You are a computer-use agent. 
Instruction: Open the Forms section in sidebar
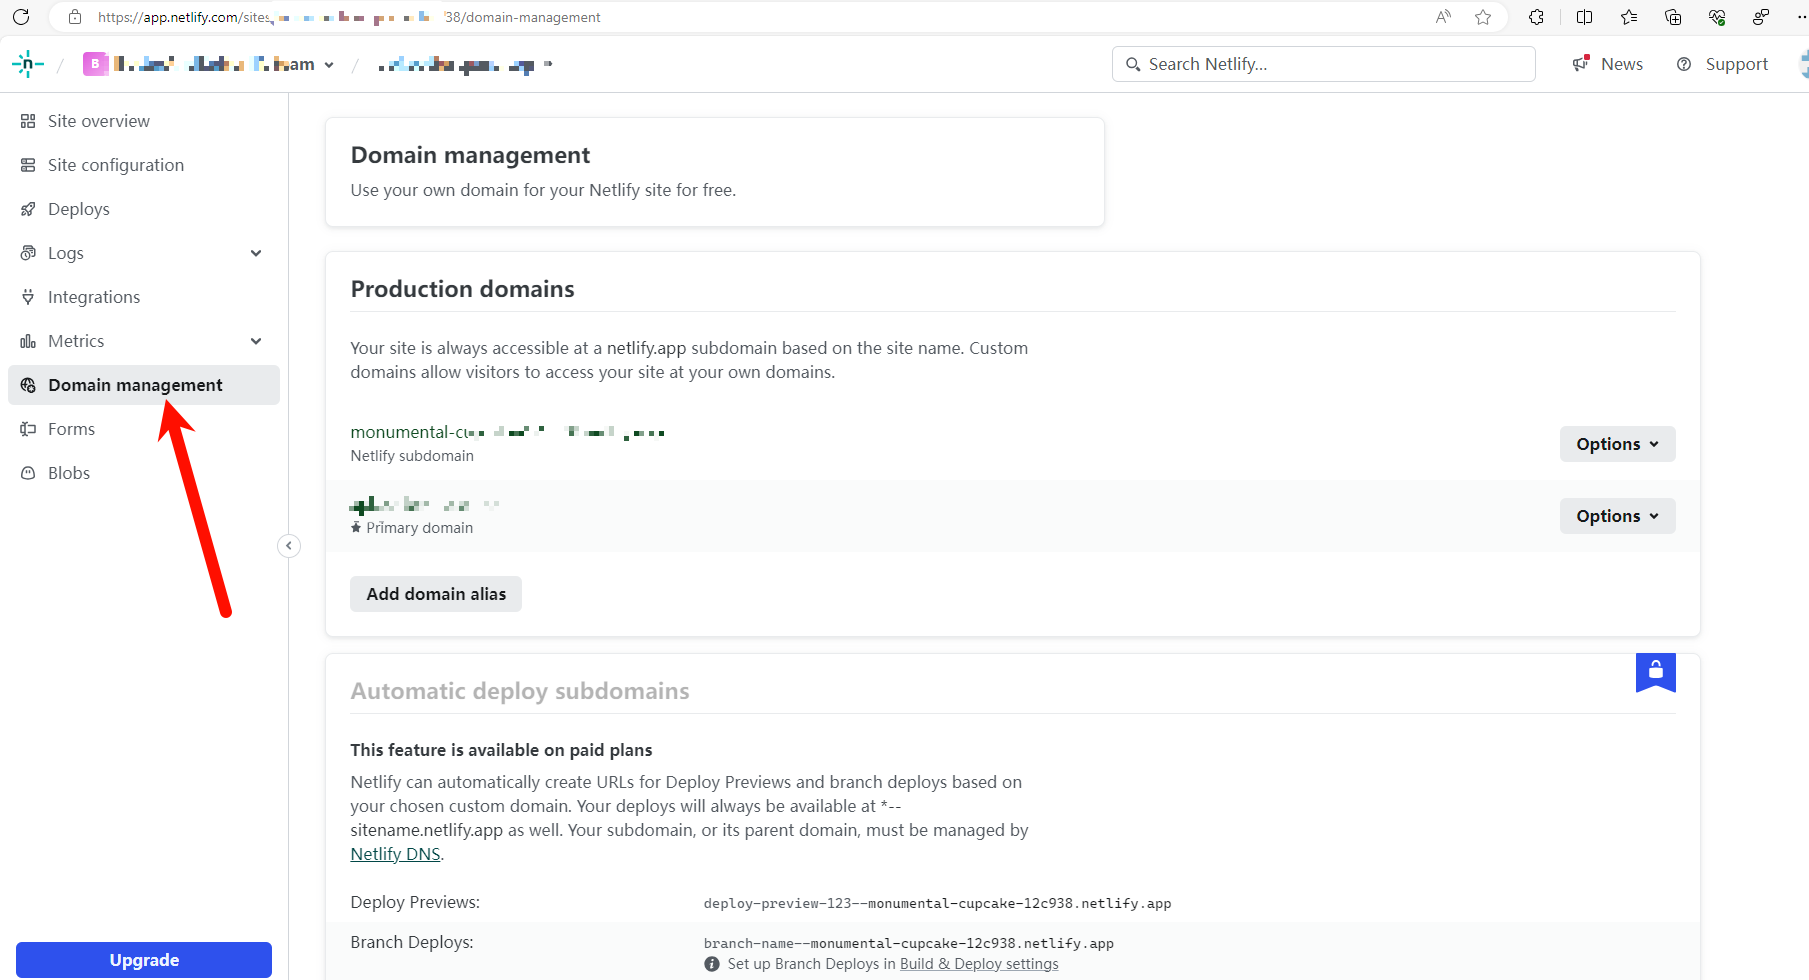pyautogui.click(x=70, y=428)
